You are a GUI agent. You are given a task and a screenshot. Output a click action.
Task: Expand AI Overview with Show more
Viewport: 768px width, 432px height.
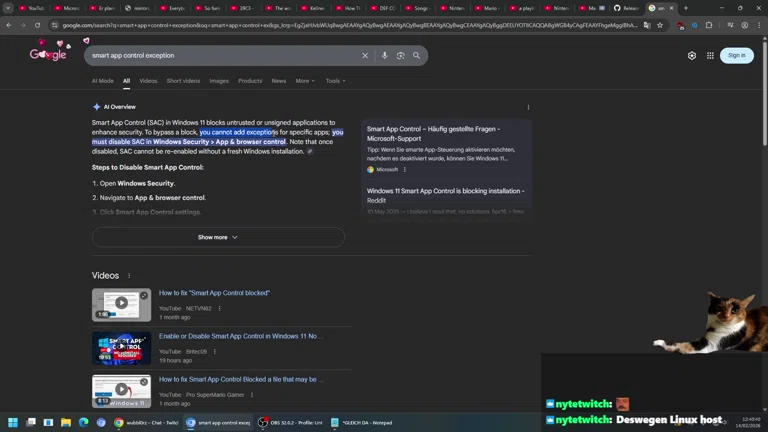[x=218, y=237]
